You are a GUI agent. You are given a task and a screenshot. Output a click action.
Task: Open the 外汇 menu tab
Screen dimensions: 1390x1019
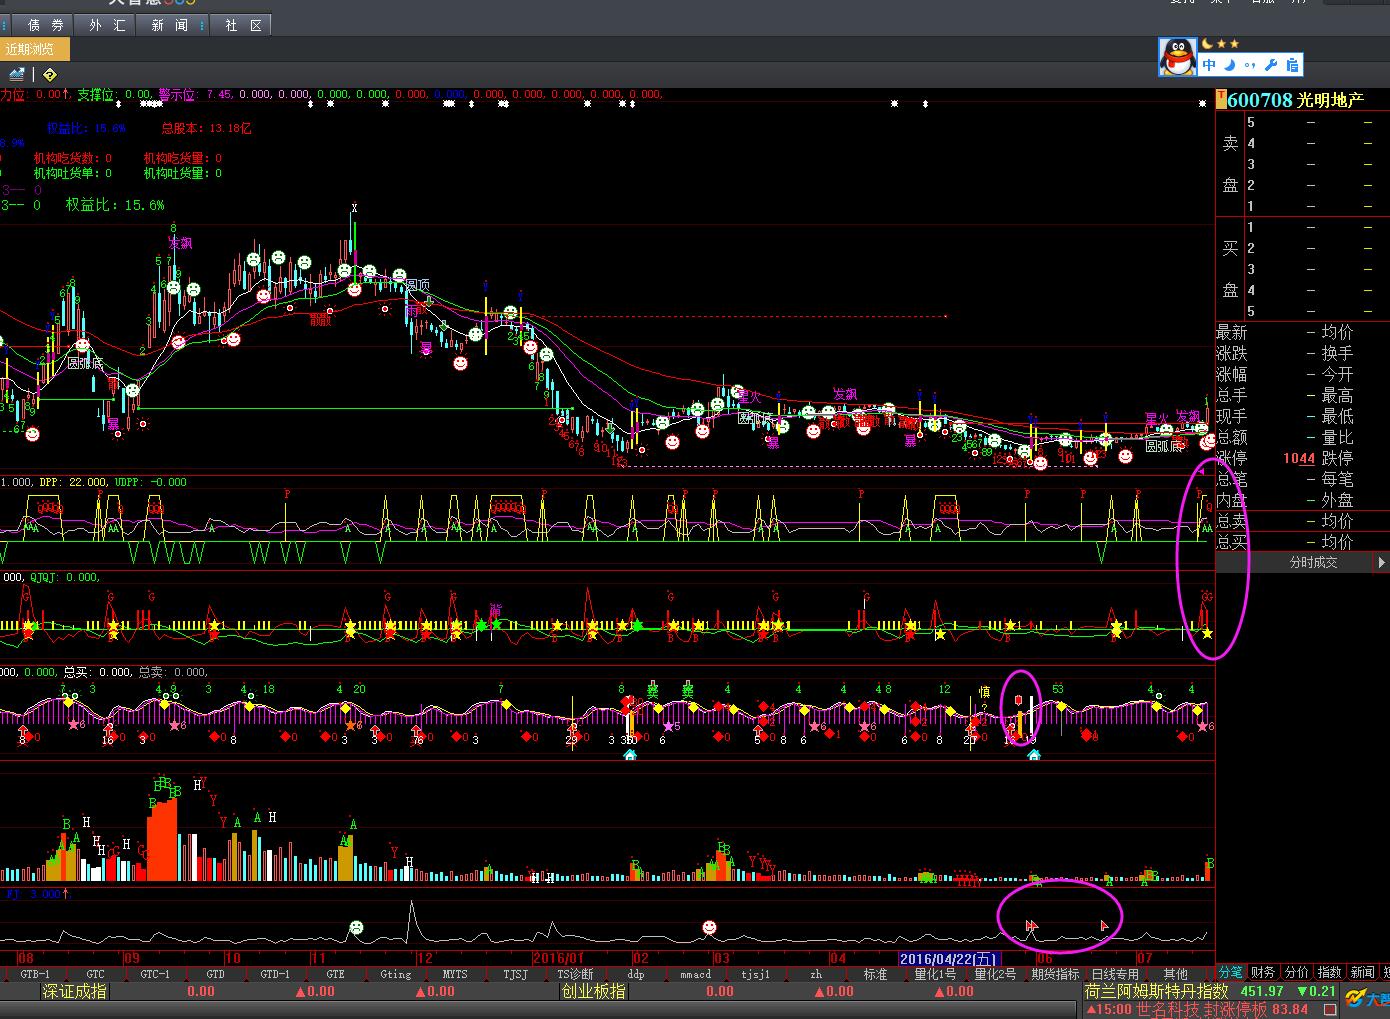click(x=107, y=25)
